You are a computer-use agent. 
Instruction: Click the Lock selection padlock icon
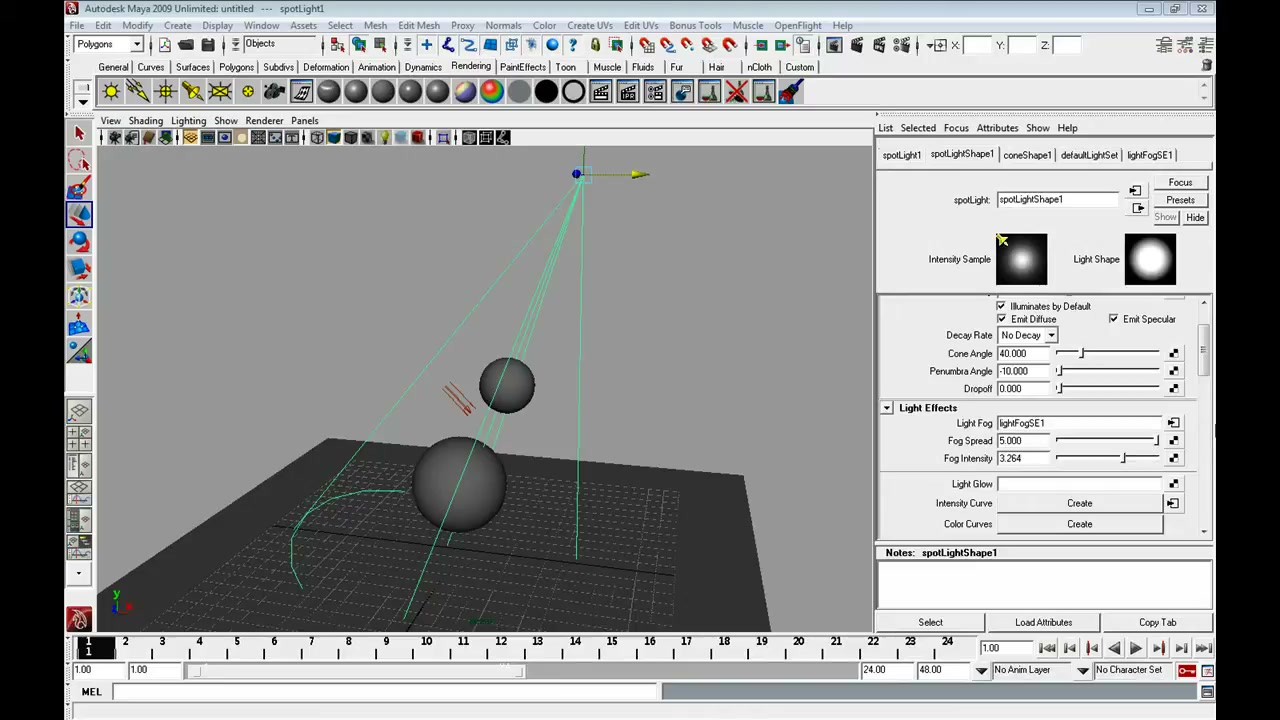pyautogui.click(x=595, y=45)
